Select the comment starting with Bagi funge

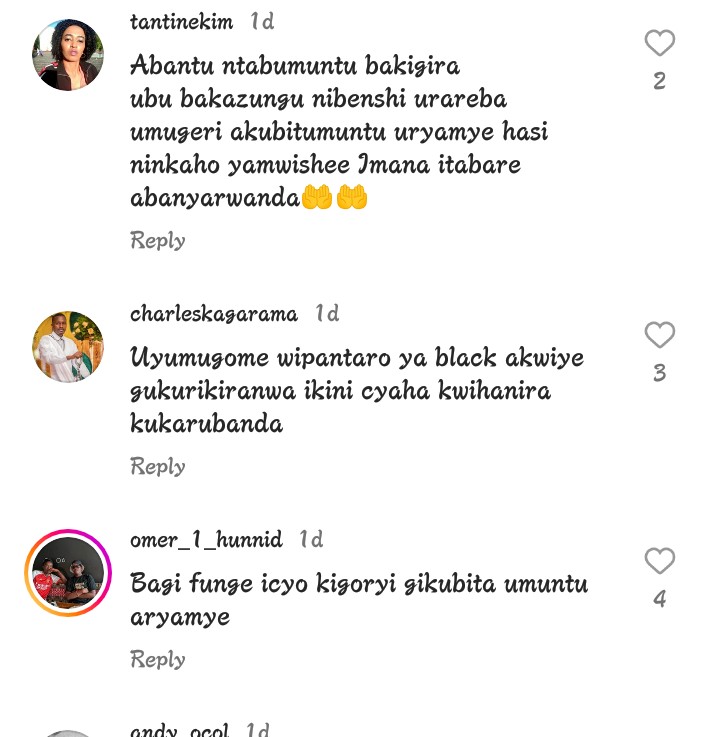[x=359, y=600]
